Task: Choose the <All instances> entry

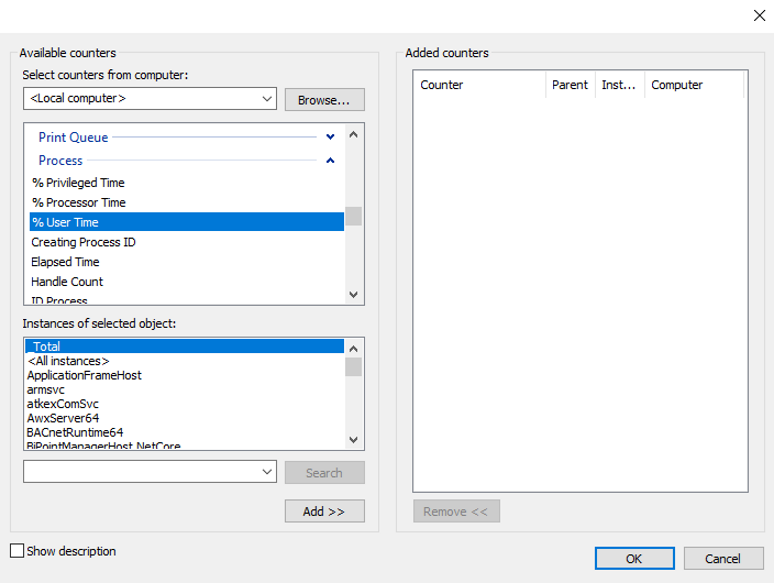Action: click(70, 361)
